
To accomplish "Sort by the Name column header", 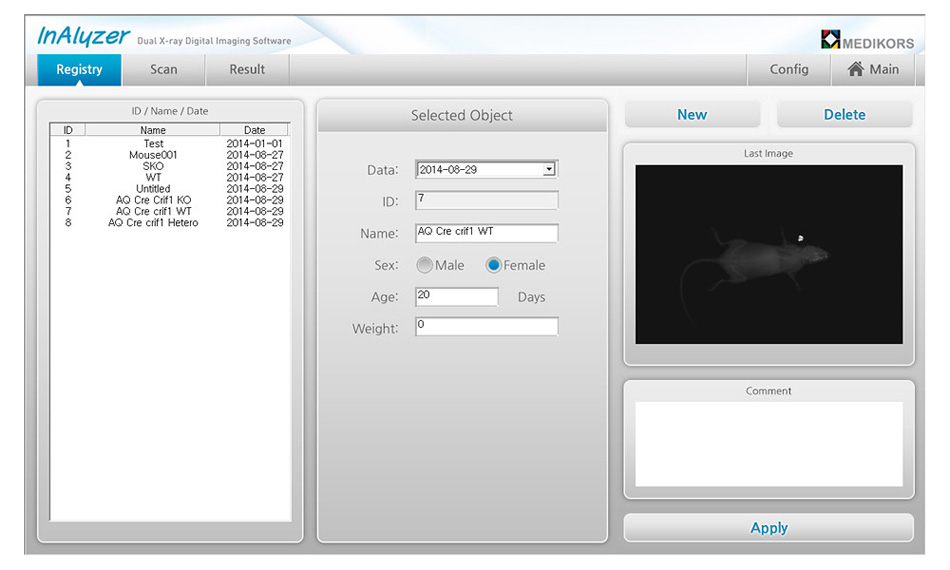I will tap(153, 130).
